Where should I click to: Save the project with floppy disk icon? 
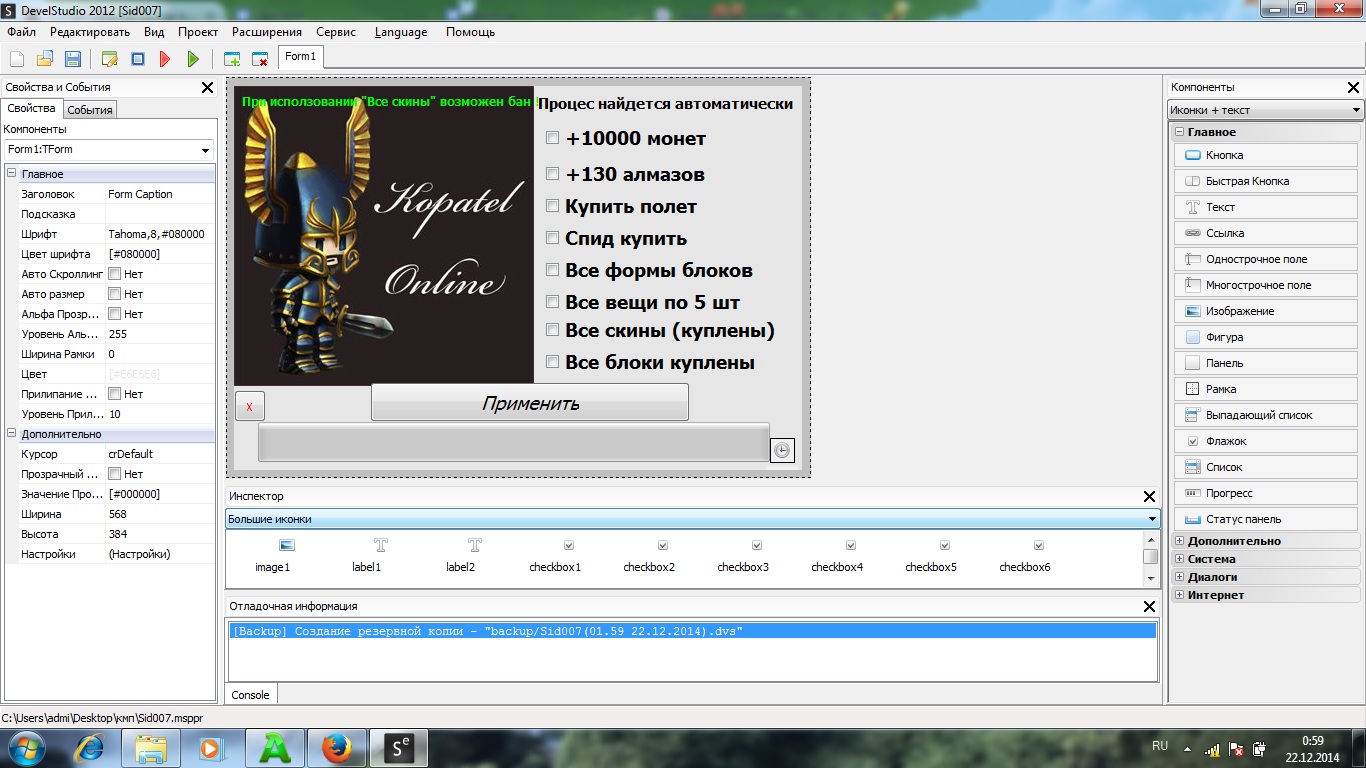72,59
